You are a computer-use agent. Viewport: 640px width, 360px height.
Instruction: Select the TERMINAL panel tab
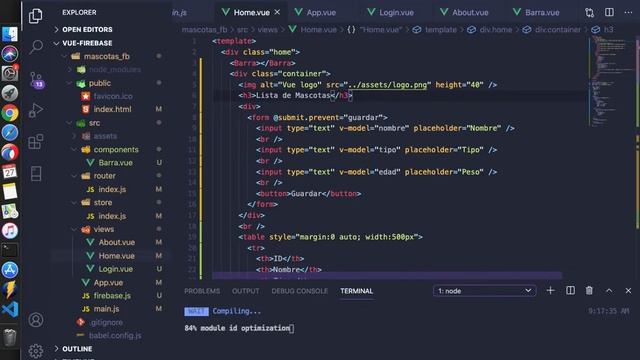pyautogui.click(x=357, y=291)
